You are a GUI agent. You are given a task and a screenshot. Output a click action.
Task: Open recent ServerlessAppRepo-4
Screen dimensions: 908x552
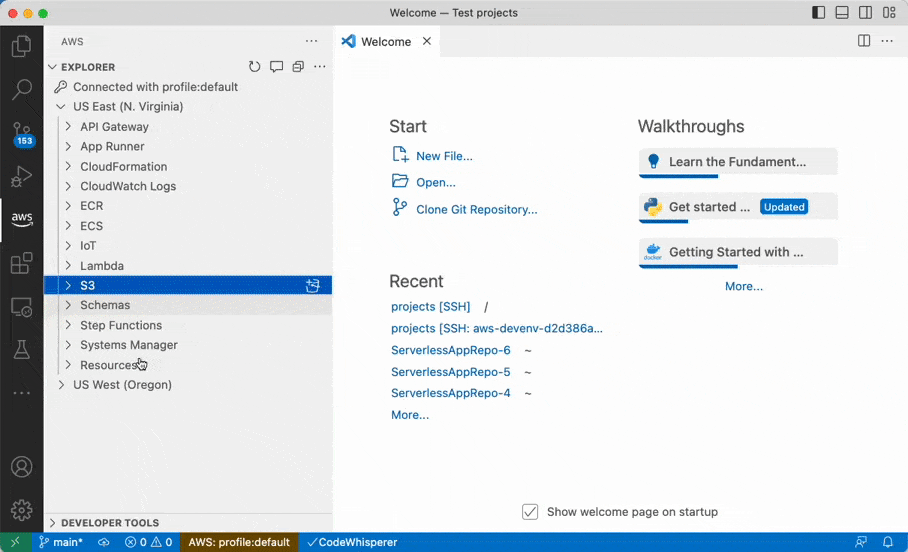pos(451,393)
